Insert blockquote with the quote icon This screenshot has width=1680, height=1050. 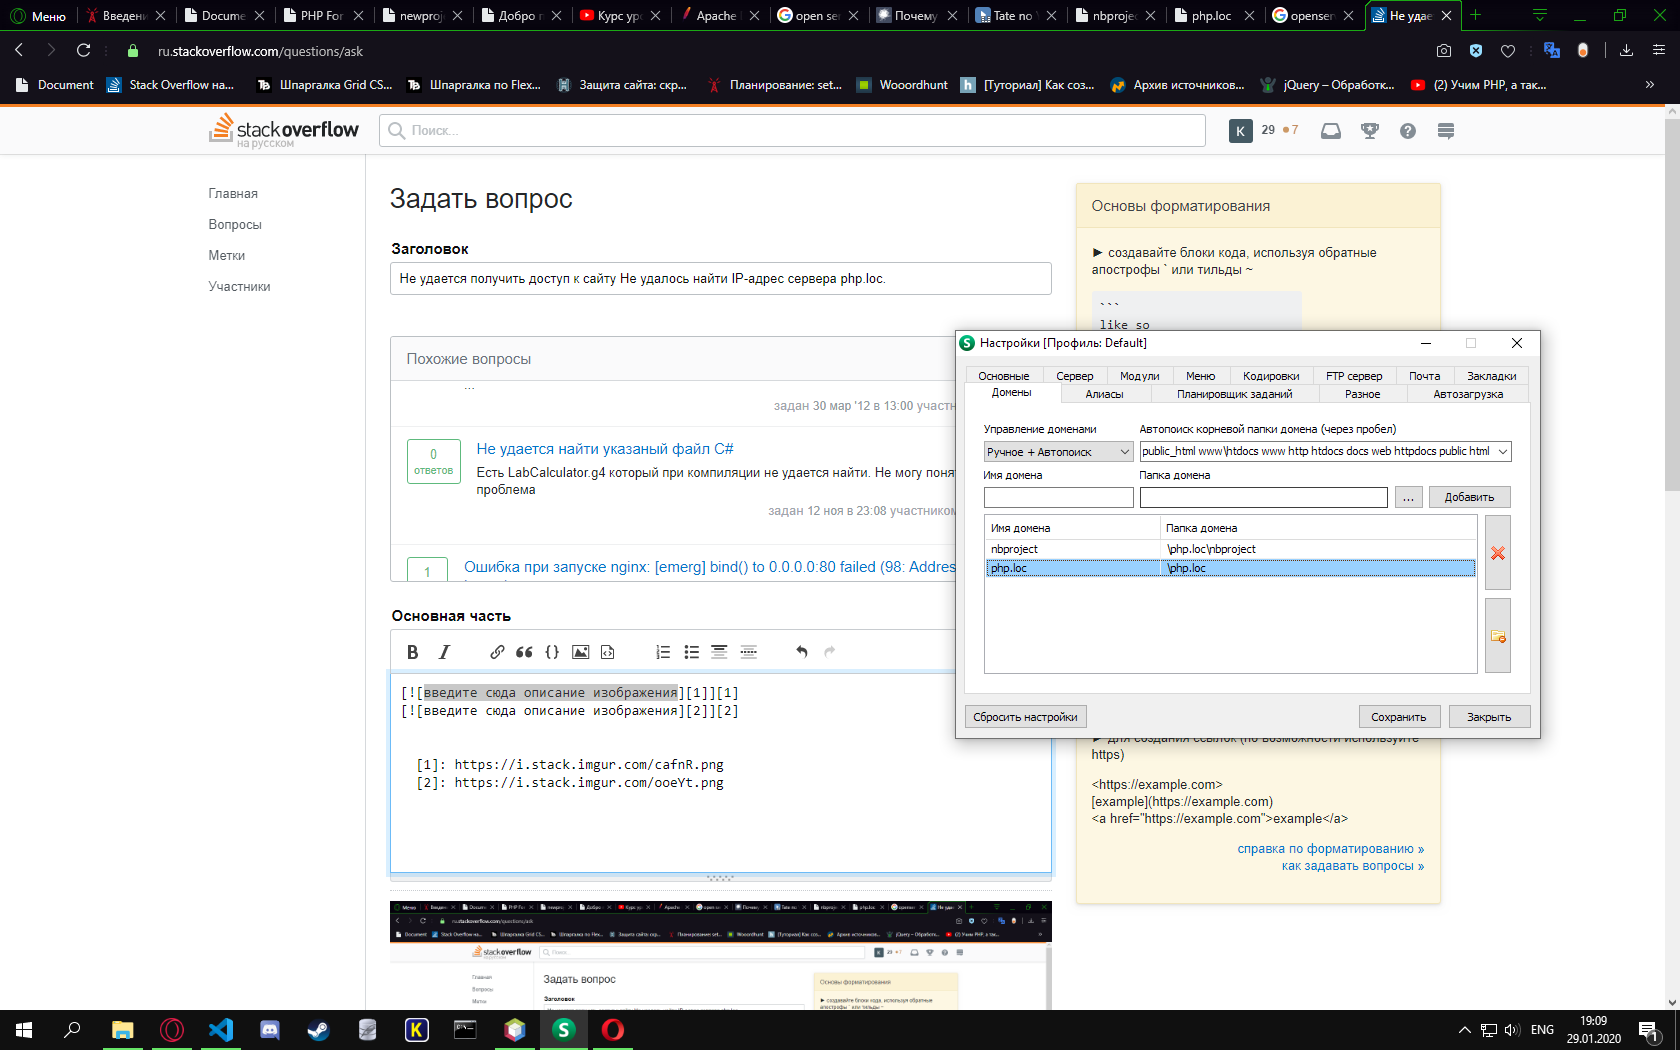[x=524, y=652]
